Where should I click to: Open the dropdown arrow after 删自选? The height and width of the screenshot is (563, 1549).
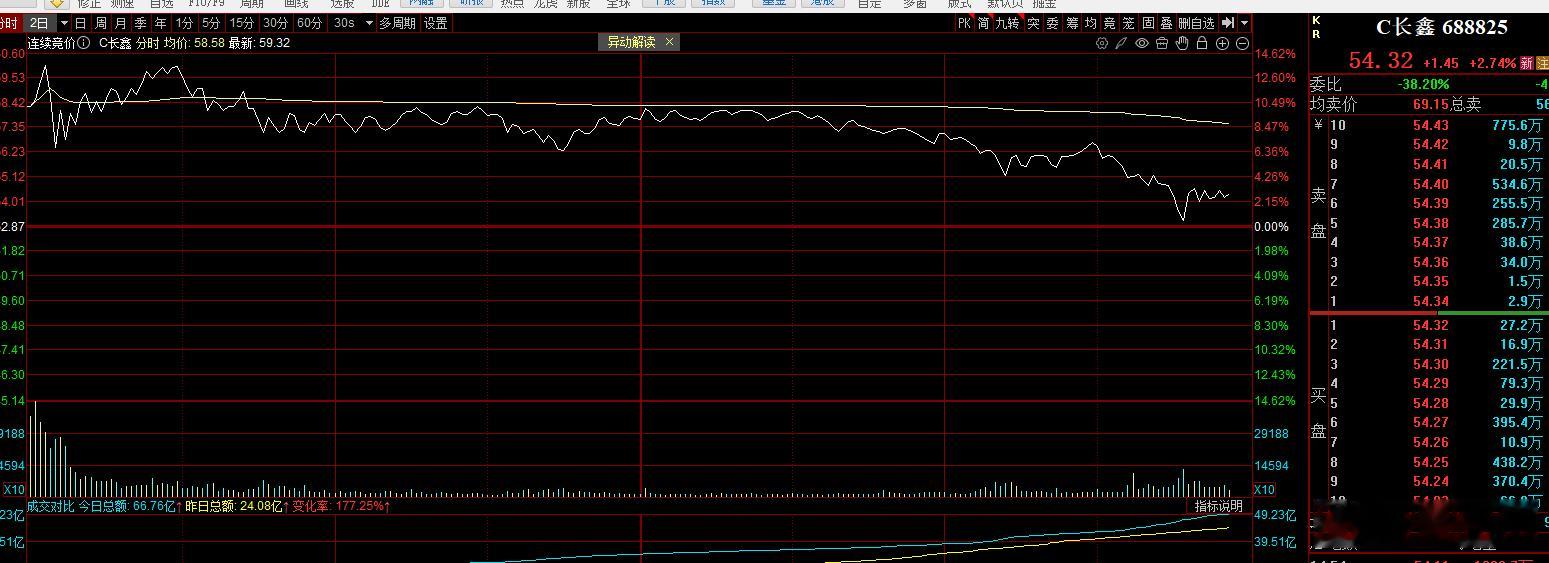click(x=1244, y=23)
